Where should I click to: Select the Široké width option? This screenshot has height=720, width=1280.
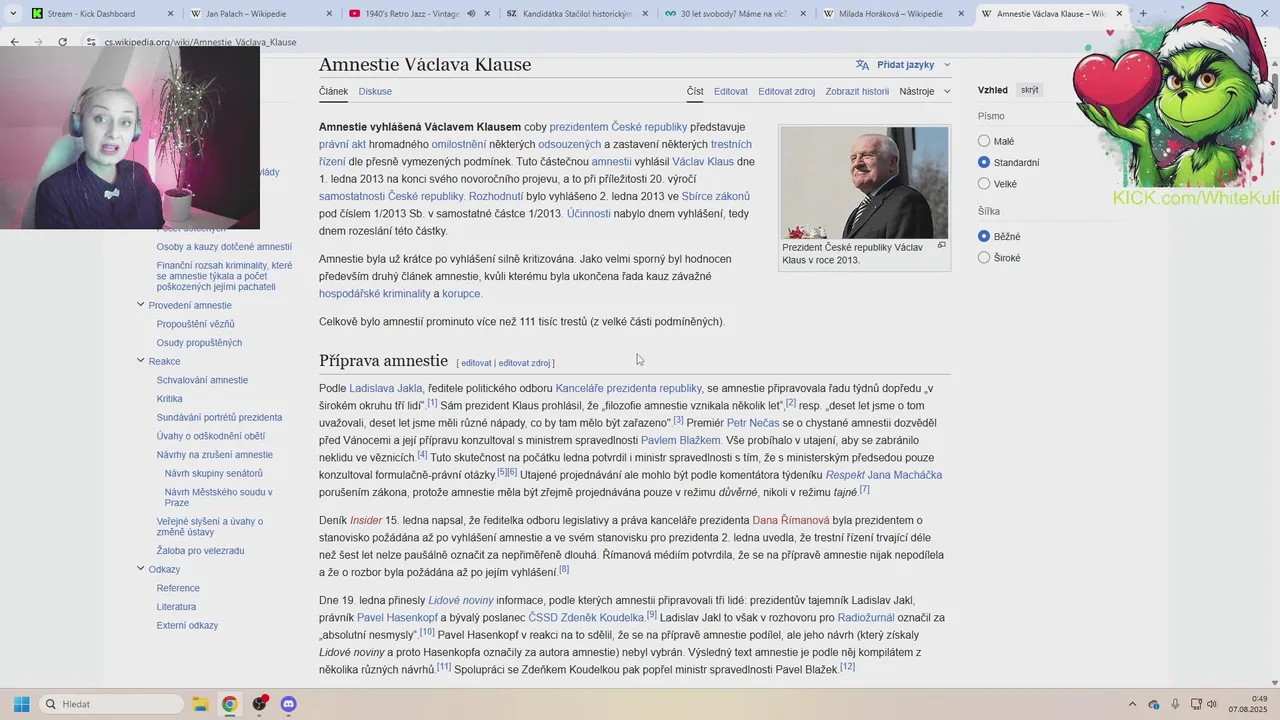click(984, 257)
